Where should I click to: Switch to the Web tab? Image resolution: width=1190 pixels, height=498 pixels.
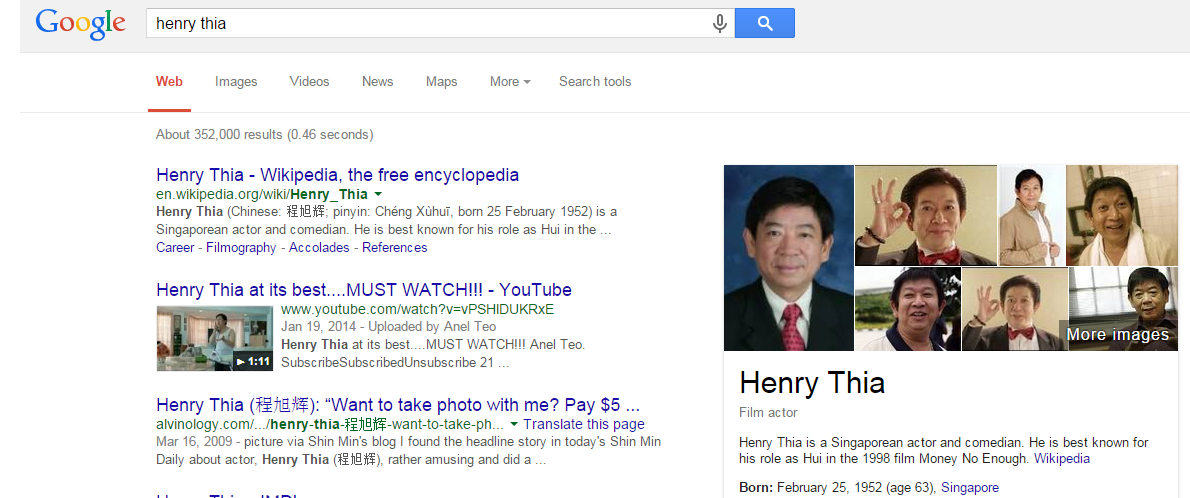[x=169, y=81]
